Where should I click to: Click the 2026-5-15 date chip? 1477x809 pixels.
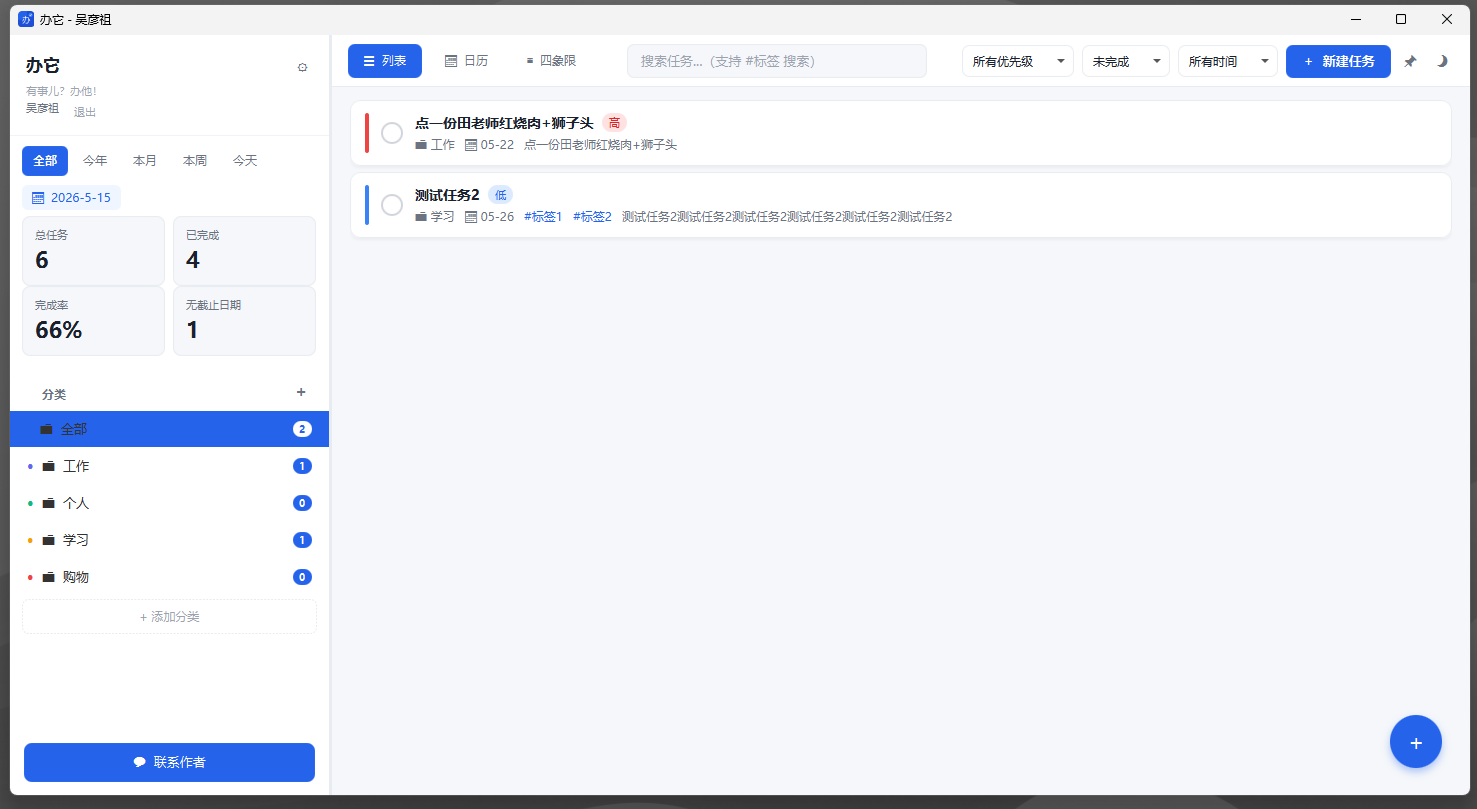coord(71,198)
